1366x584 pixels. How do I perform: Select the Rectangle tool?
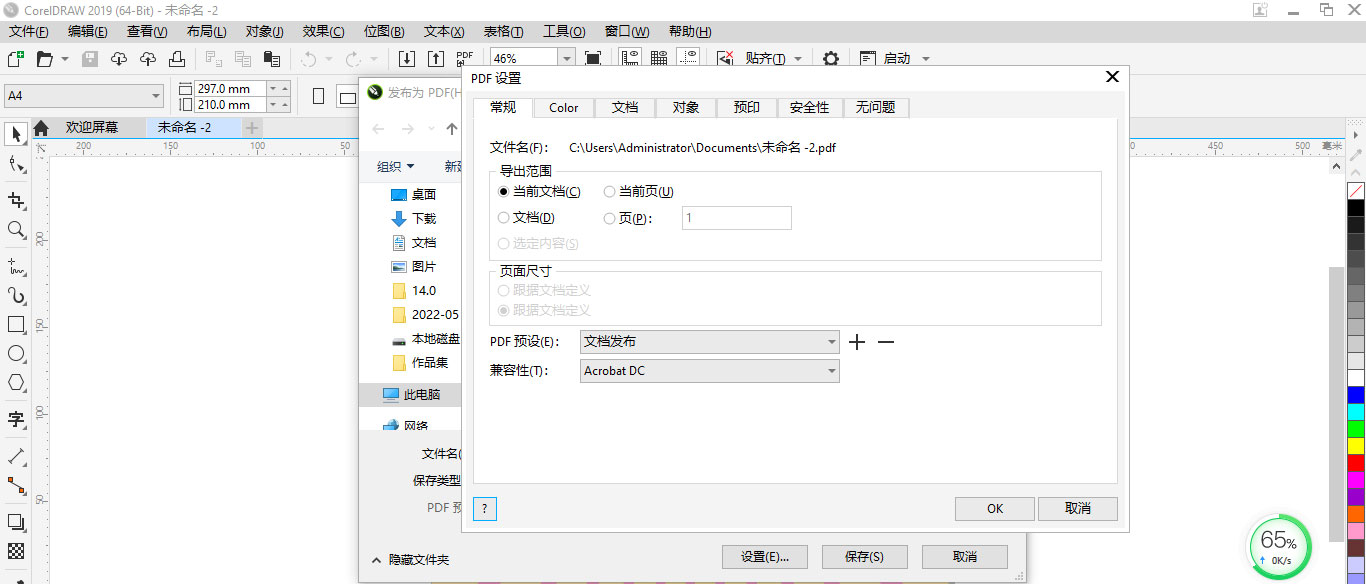[14, 324]
